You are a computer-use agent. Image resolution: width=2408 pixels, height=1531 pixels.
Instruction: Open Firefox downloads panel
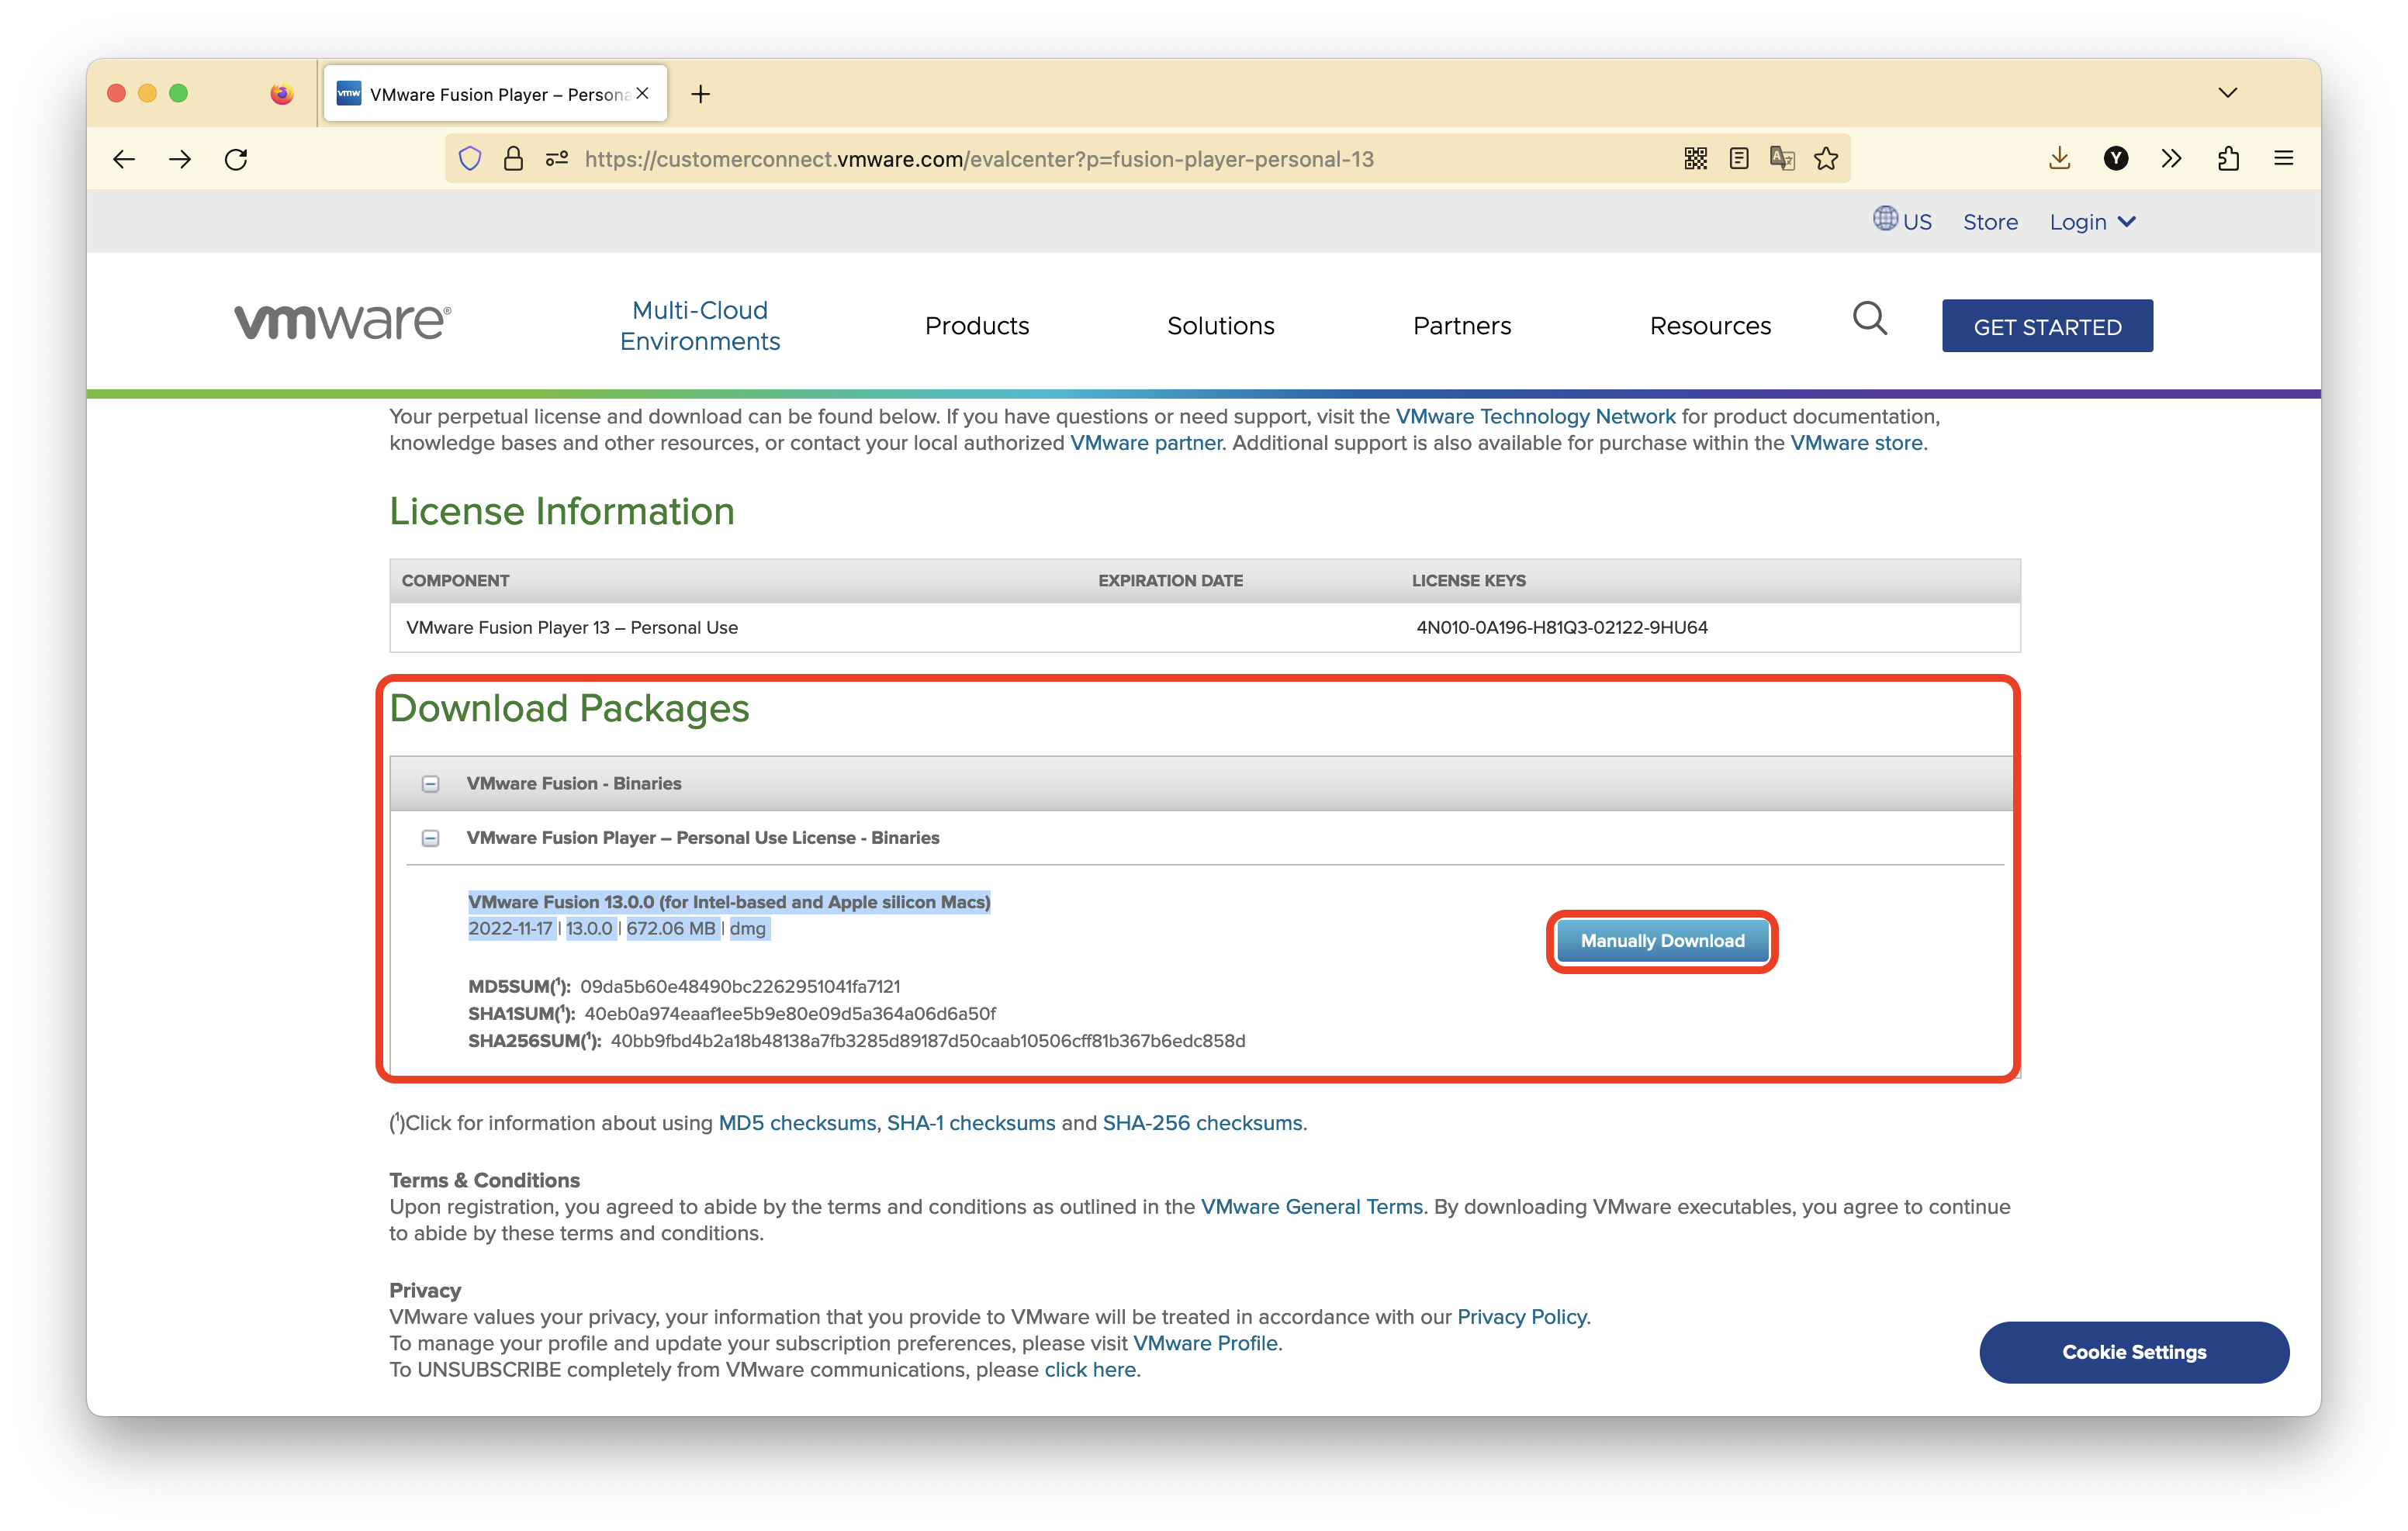point(2059,159)
